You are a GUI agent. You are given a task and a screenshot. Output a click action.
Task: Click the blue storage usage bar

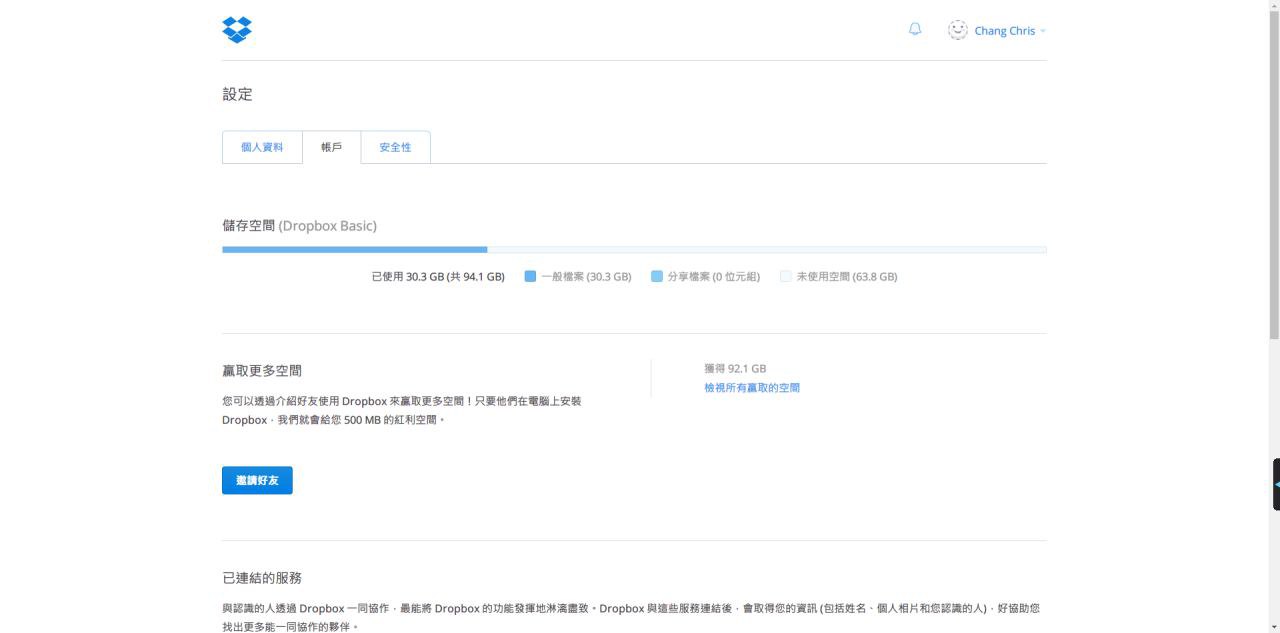355,249
